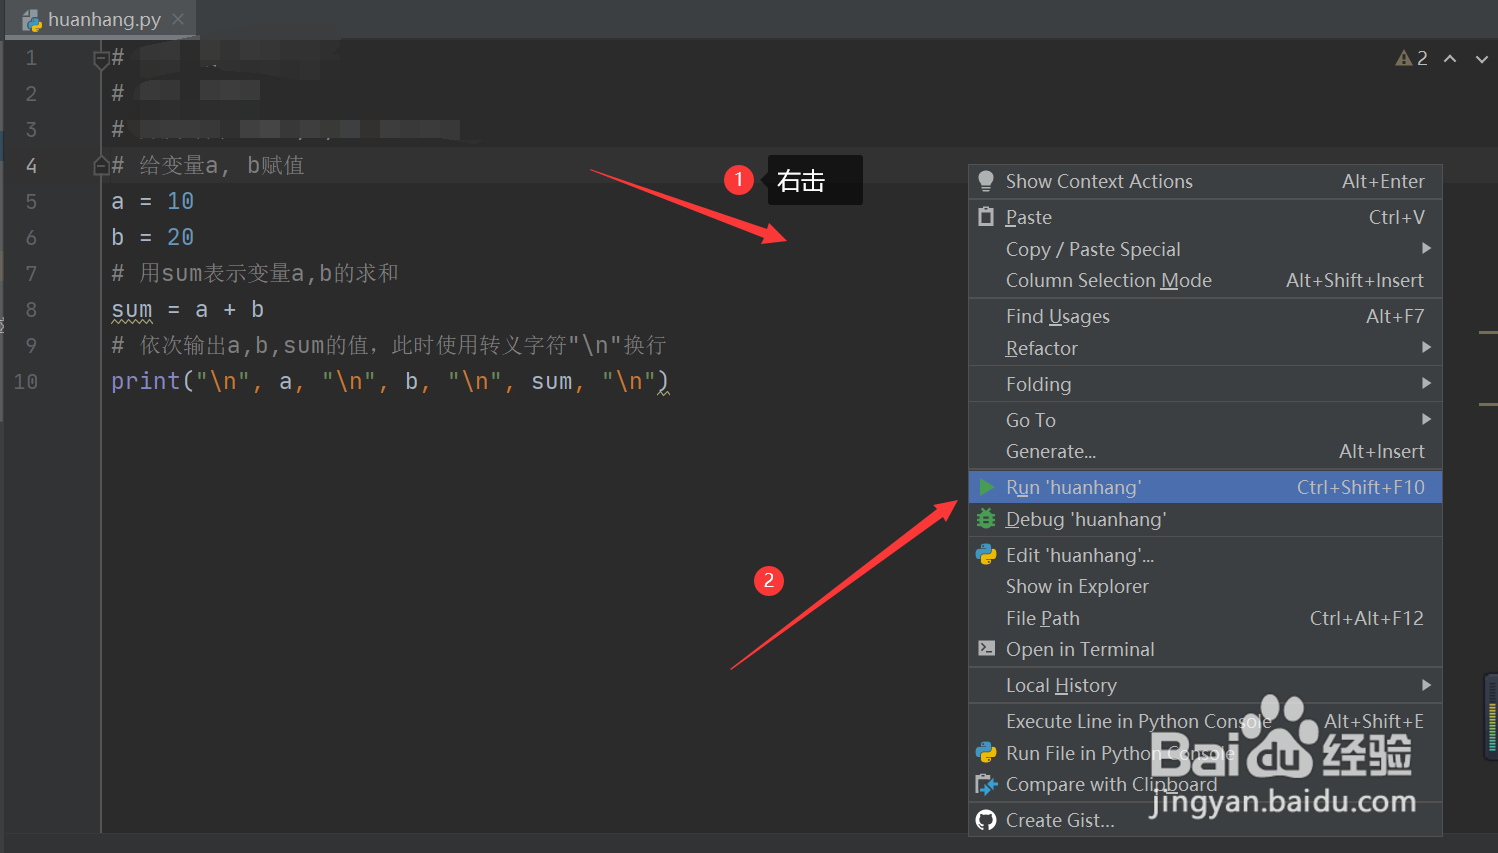Close the huanhang.py tab

[x=178, y=19]
